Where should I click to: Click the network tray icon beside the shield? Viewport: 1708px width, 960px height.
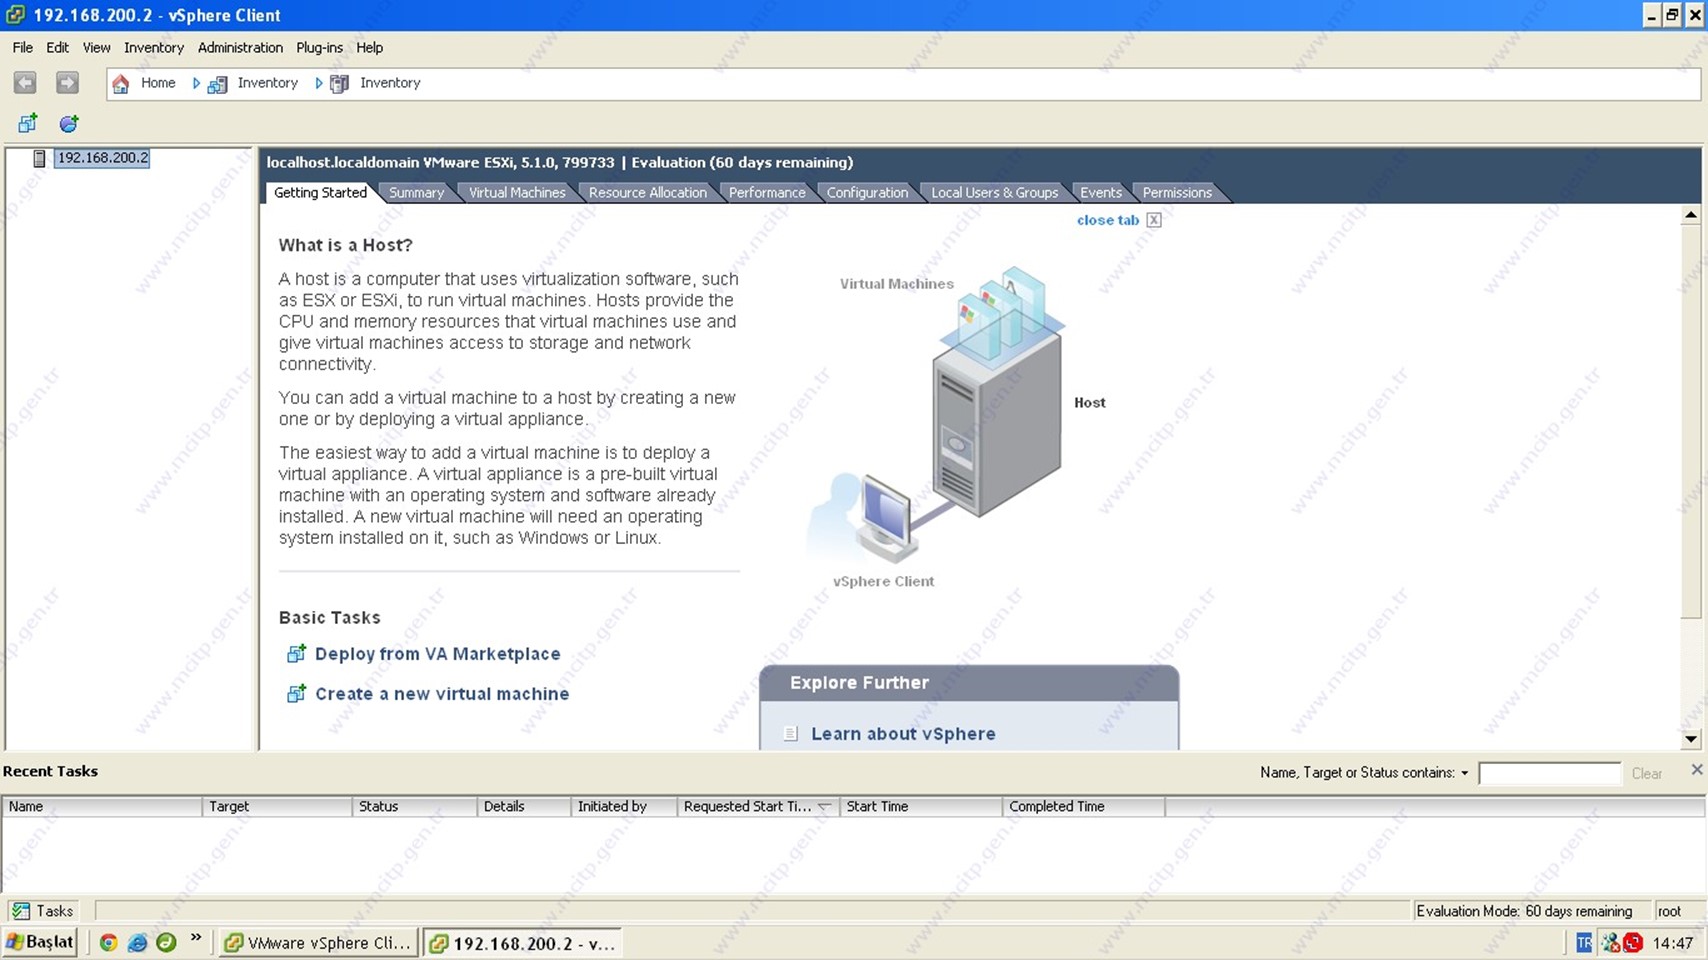coord(1610,943)
